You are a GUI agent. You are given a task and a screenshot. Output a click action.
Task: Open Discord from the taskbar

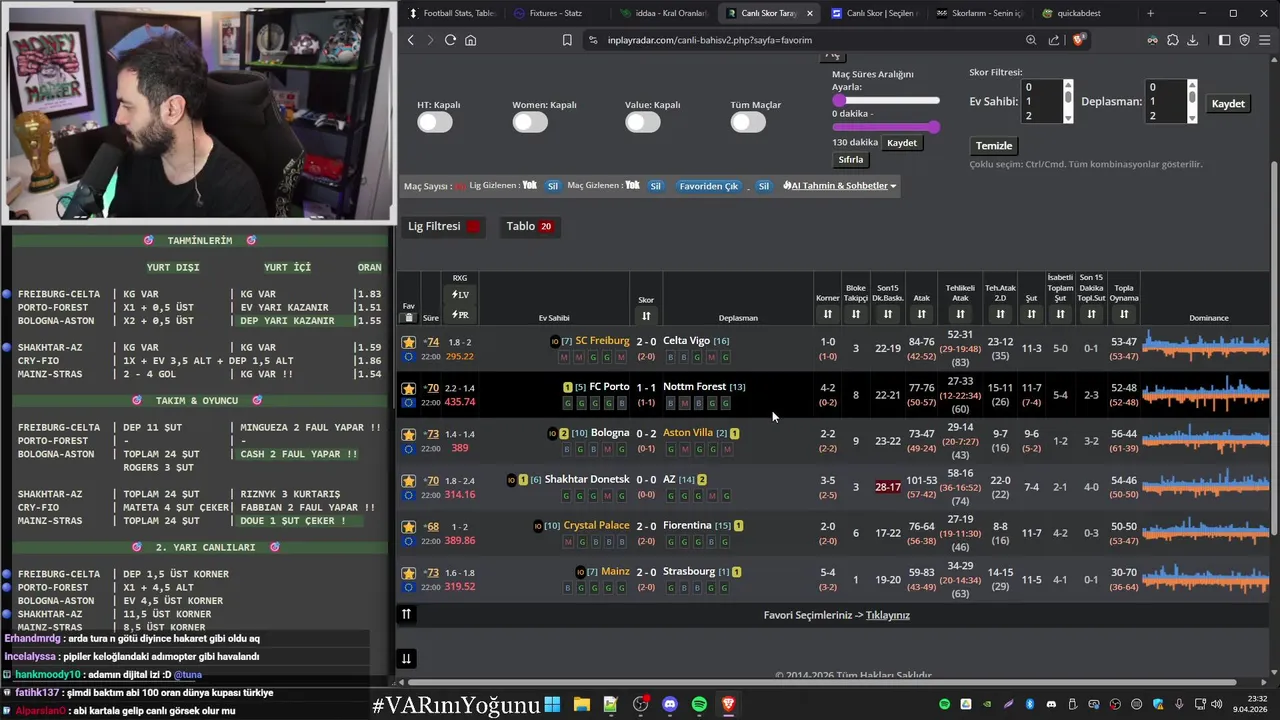(x=670, y=704)
